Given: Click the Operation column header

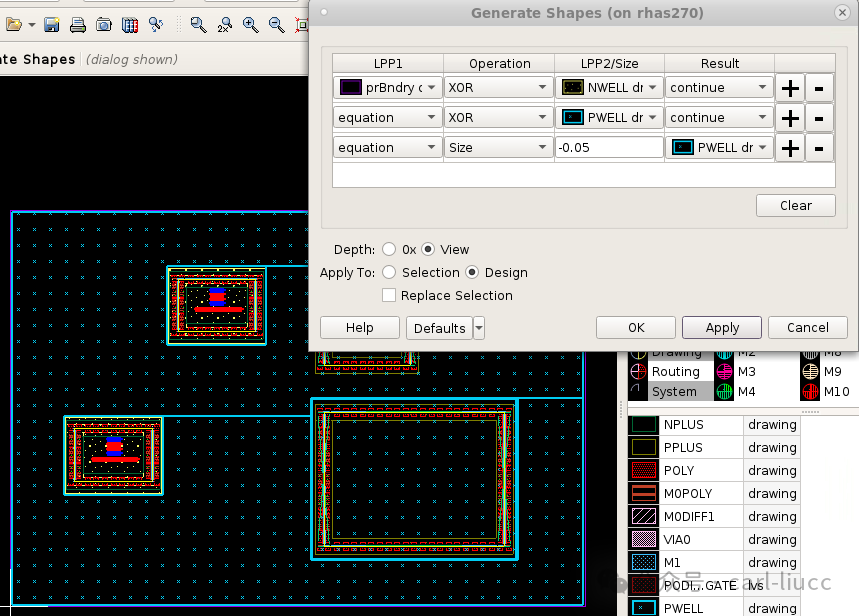Looking at the screenshot, I should 500,64.
